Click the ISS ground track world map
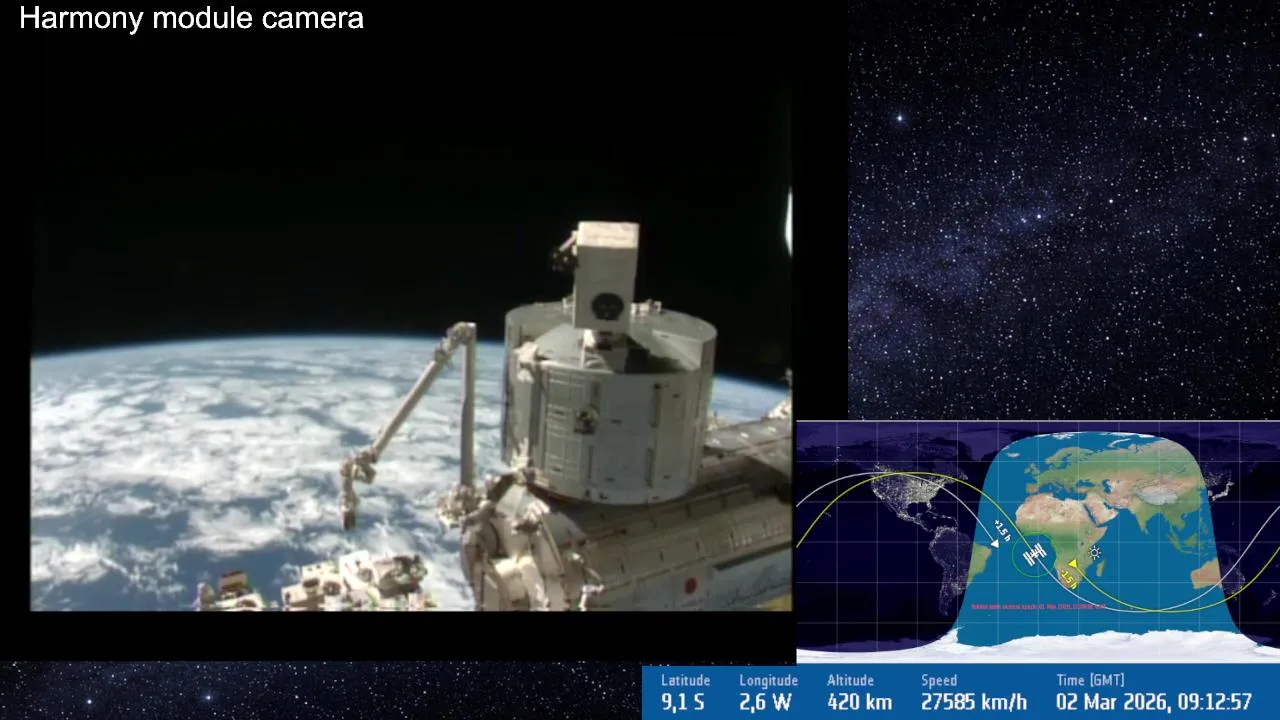 [x=1038, y=542]
